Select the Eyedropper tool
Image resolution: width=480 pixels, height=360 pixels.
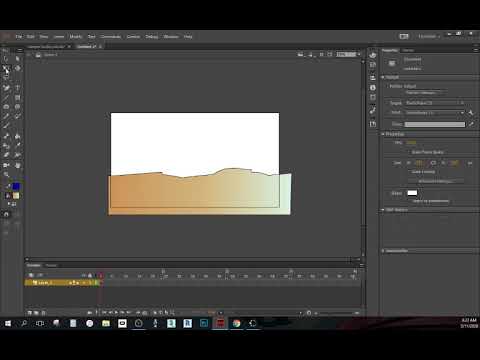coord(18,146)
